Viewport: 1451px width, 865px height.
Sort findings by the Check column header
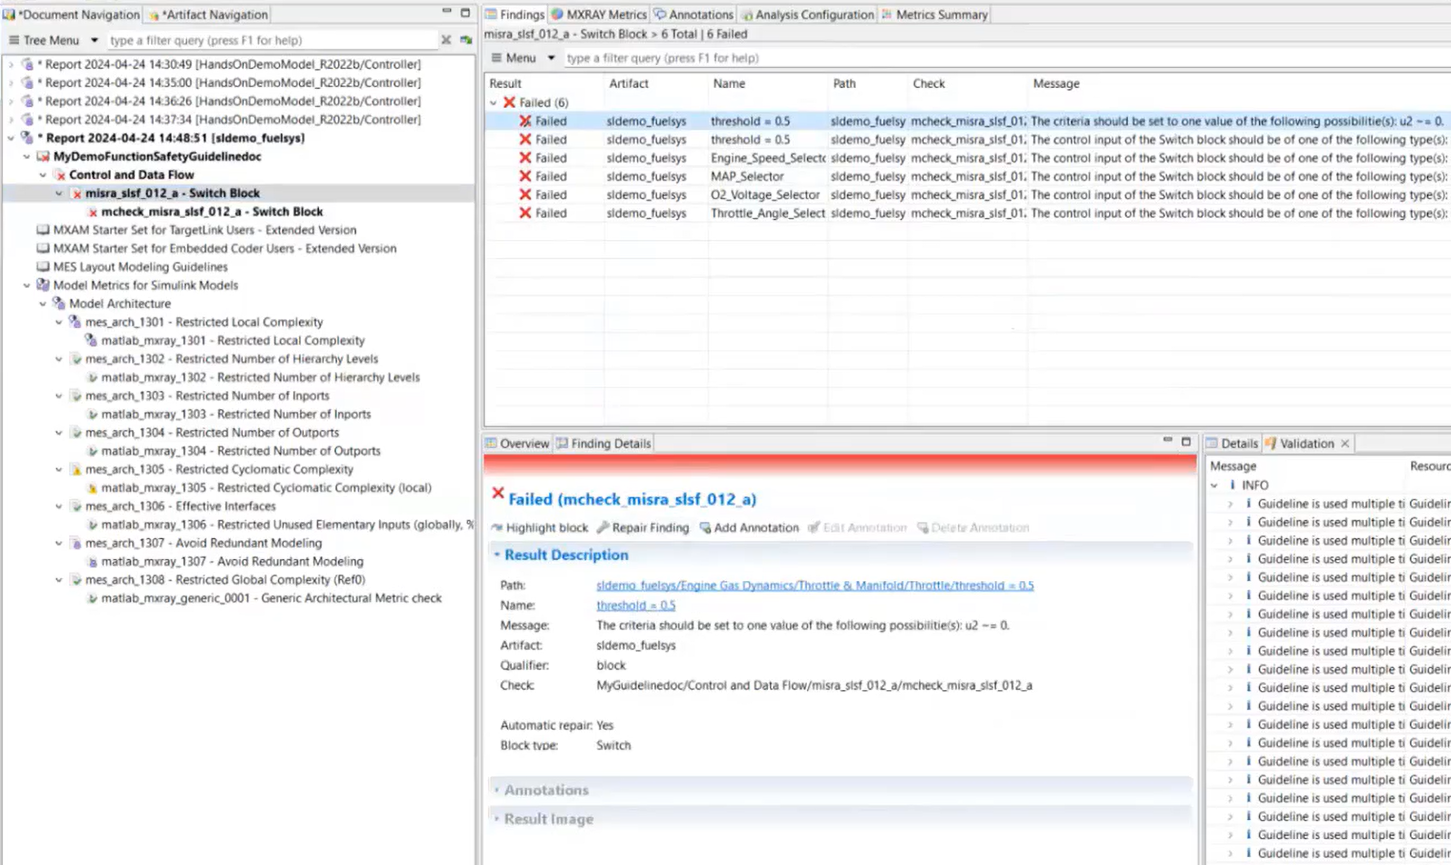tap(928, 84)
